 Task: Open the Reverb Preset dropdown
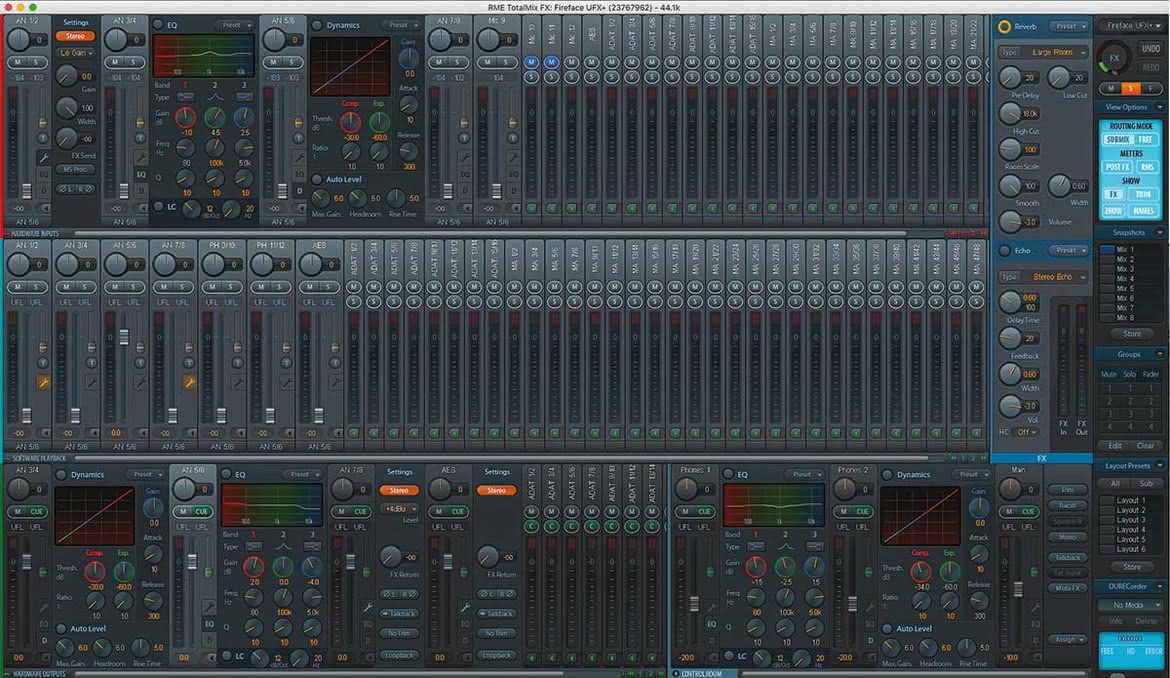(x=1069, y=26)
